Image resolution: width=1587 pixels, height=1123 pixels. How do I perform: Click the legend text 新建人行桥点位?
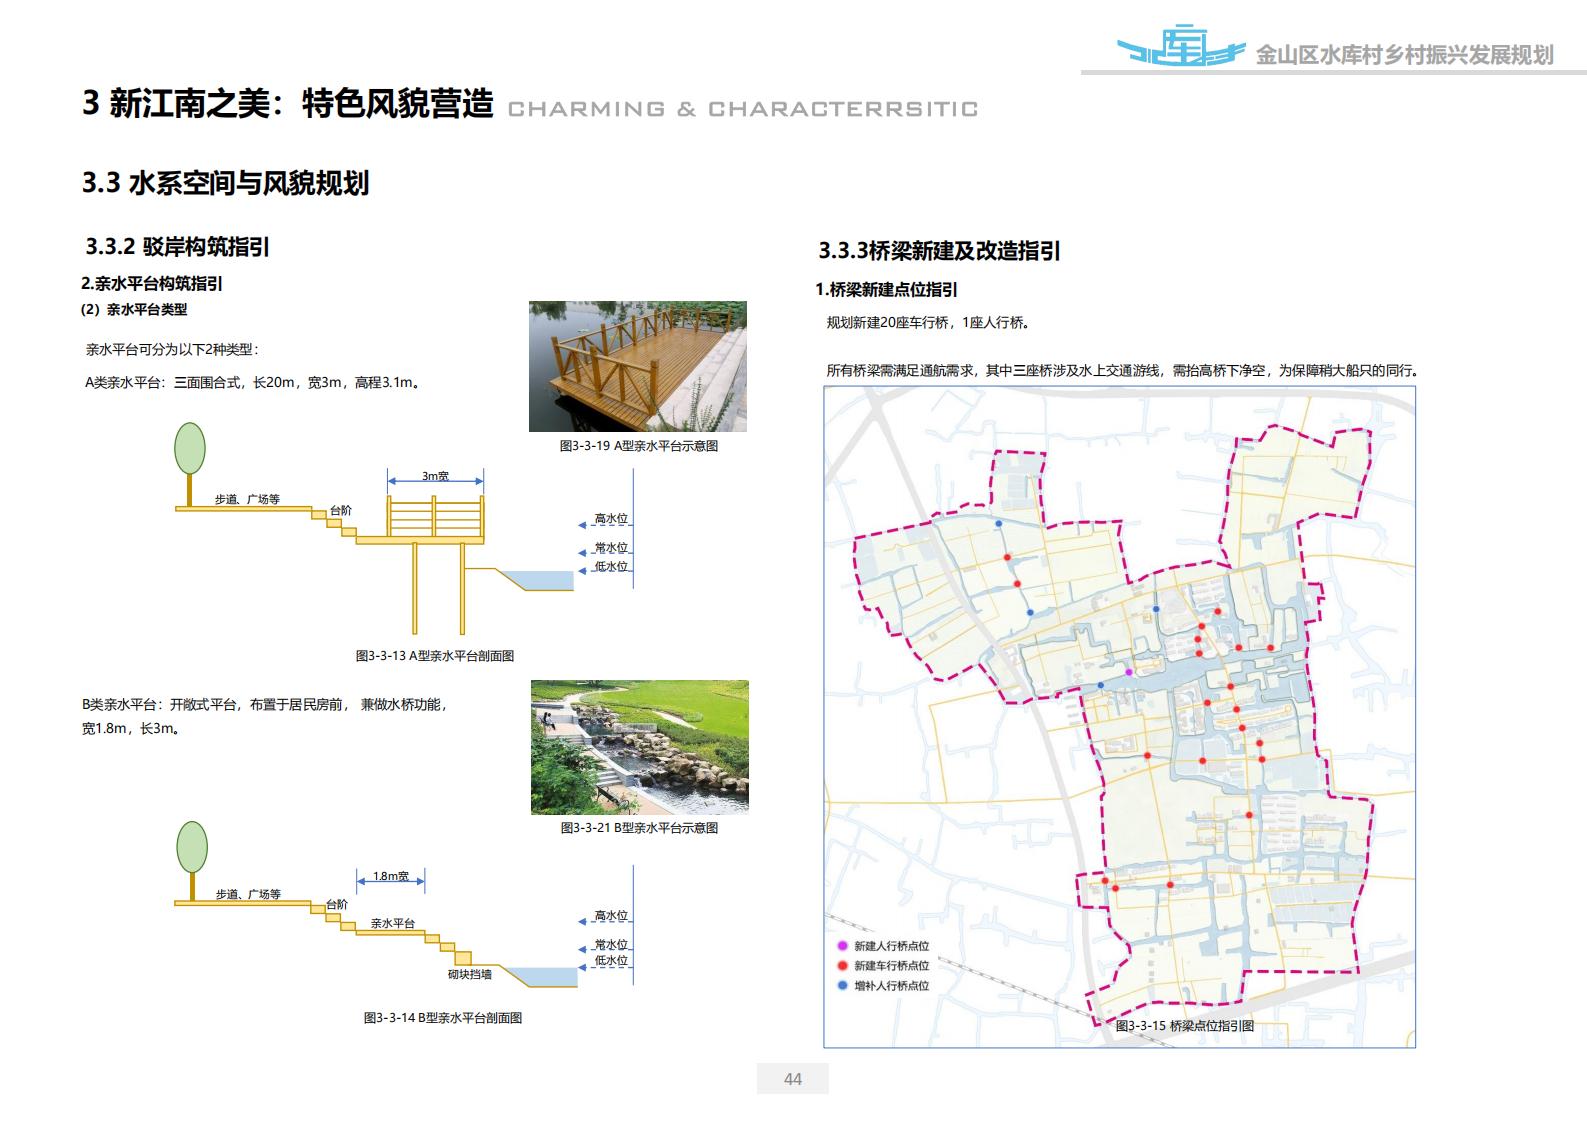pyautogui.click(x=891, y=946)
